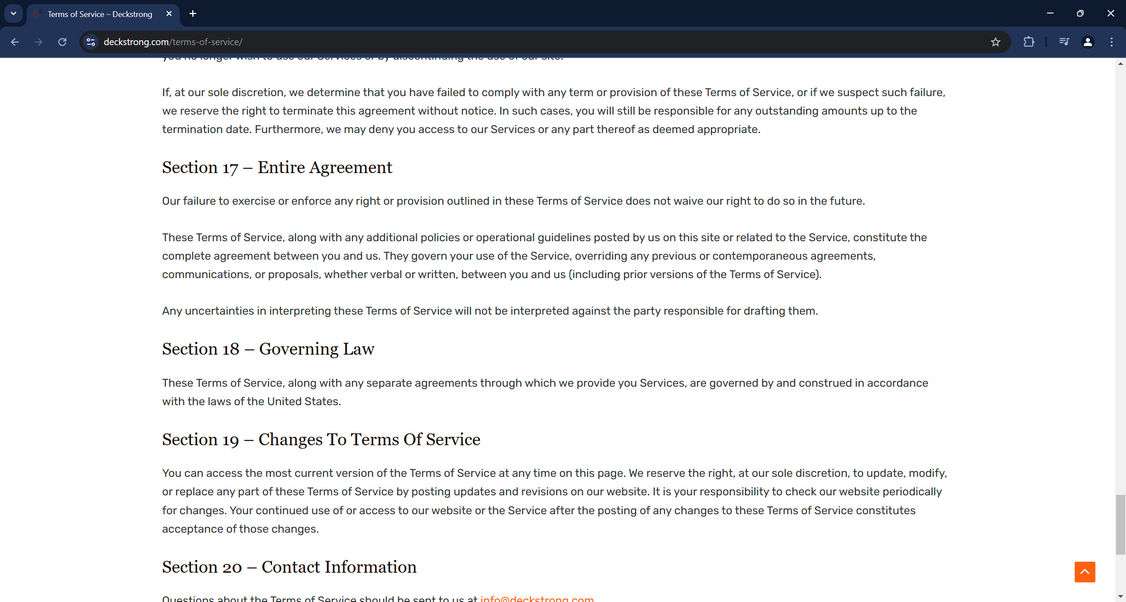Click the orange back-to-top arrow button

(x=1084, y=572)
